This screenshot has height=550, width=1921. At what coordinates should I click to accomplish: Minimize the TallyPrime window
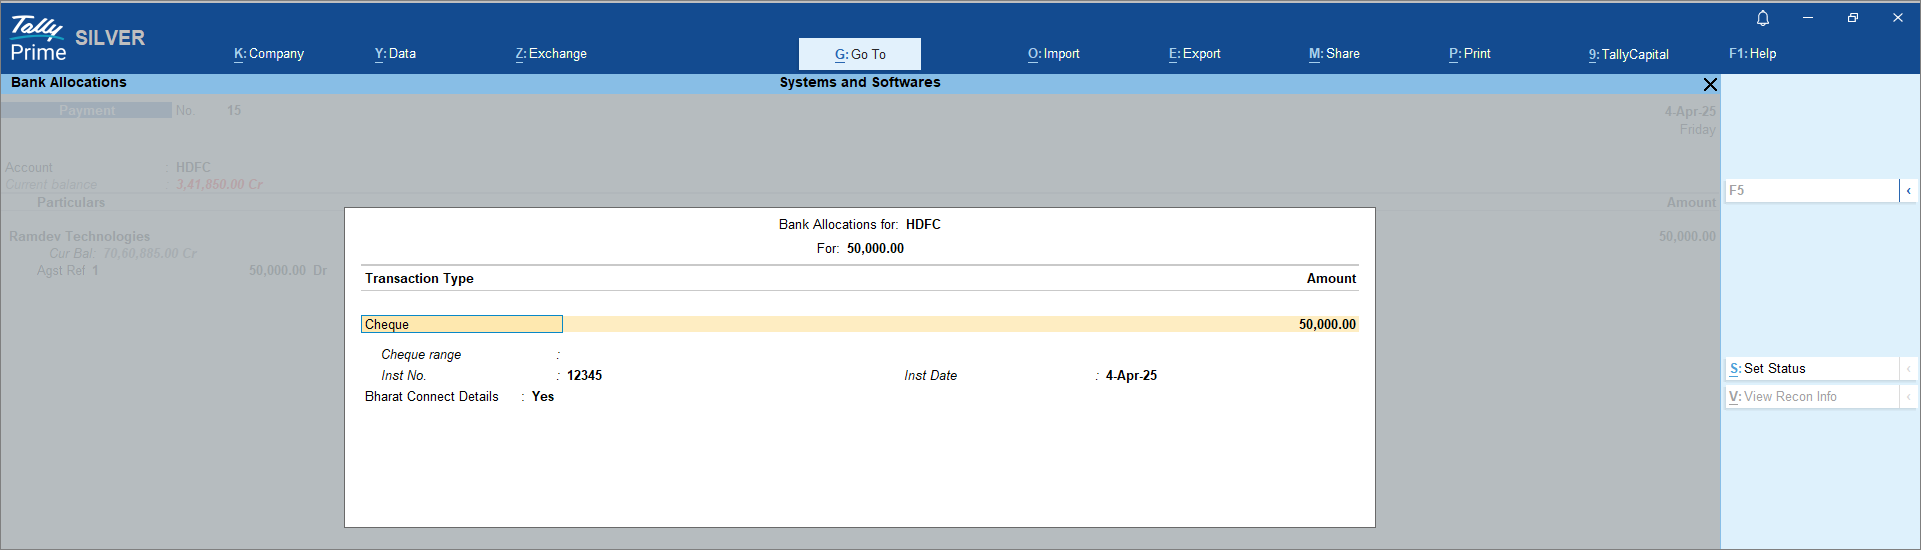pyautogui.click(x=1808, y=18)
